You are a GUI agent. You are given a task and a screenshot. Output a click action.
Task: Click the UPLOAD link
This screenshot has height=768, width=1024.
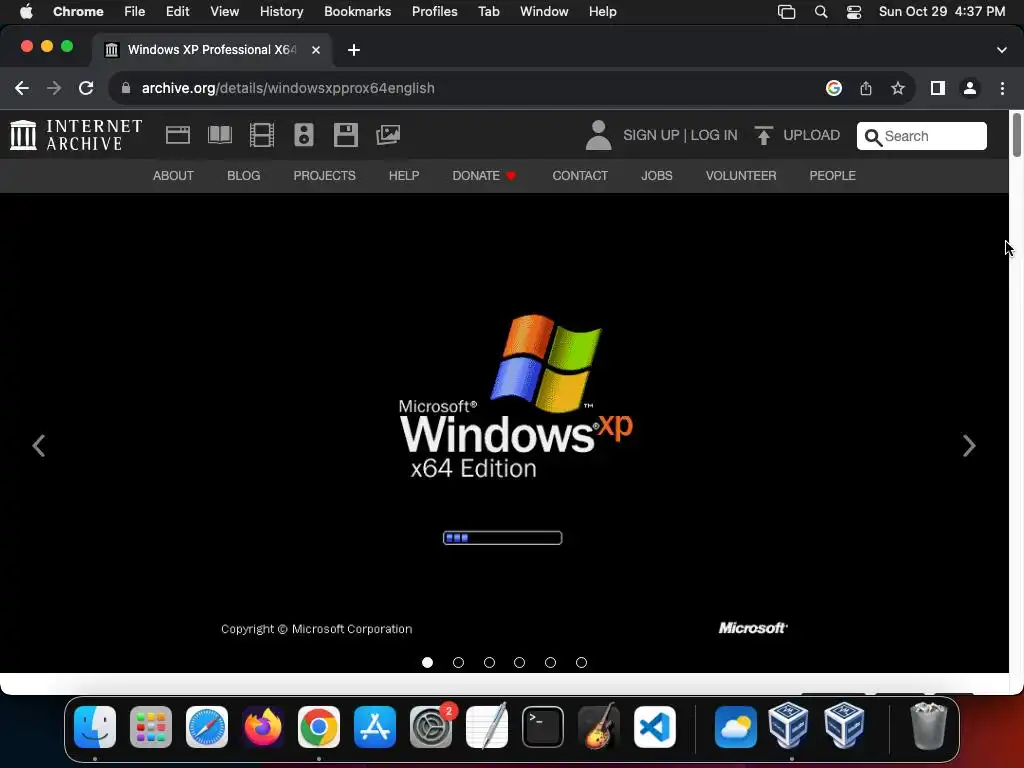[812, 135]
